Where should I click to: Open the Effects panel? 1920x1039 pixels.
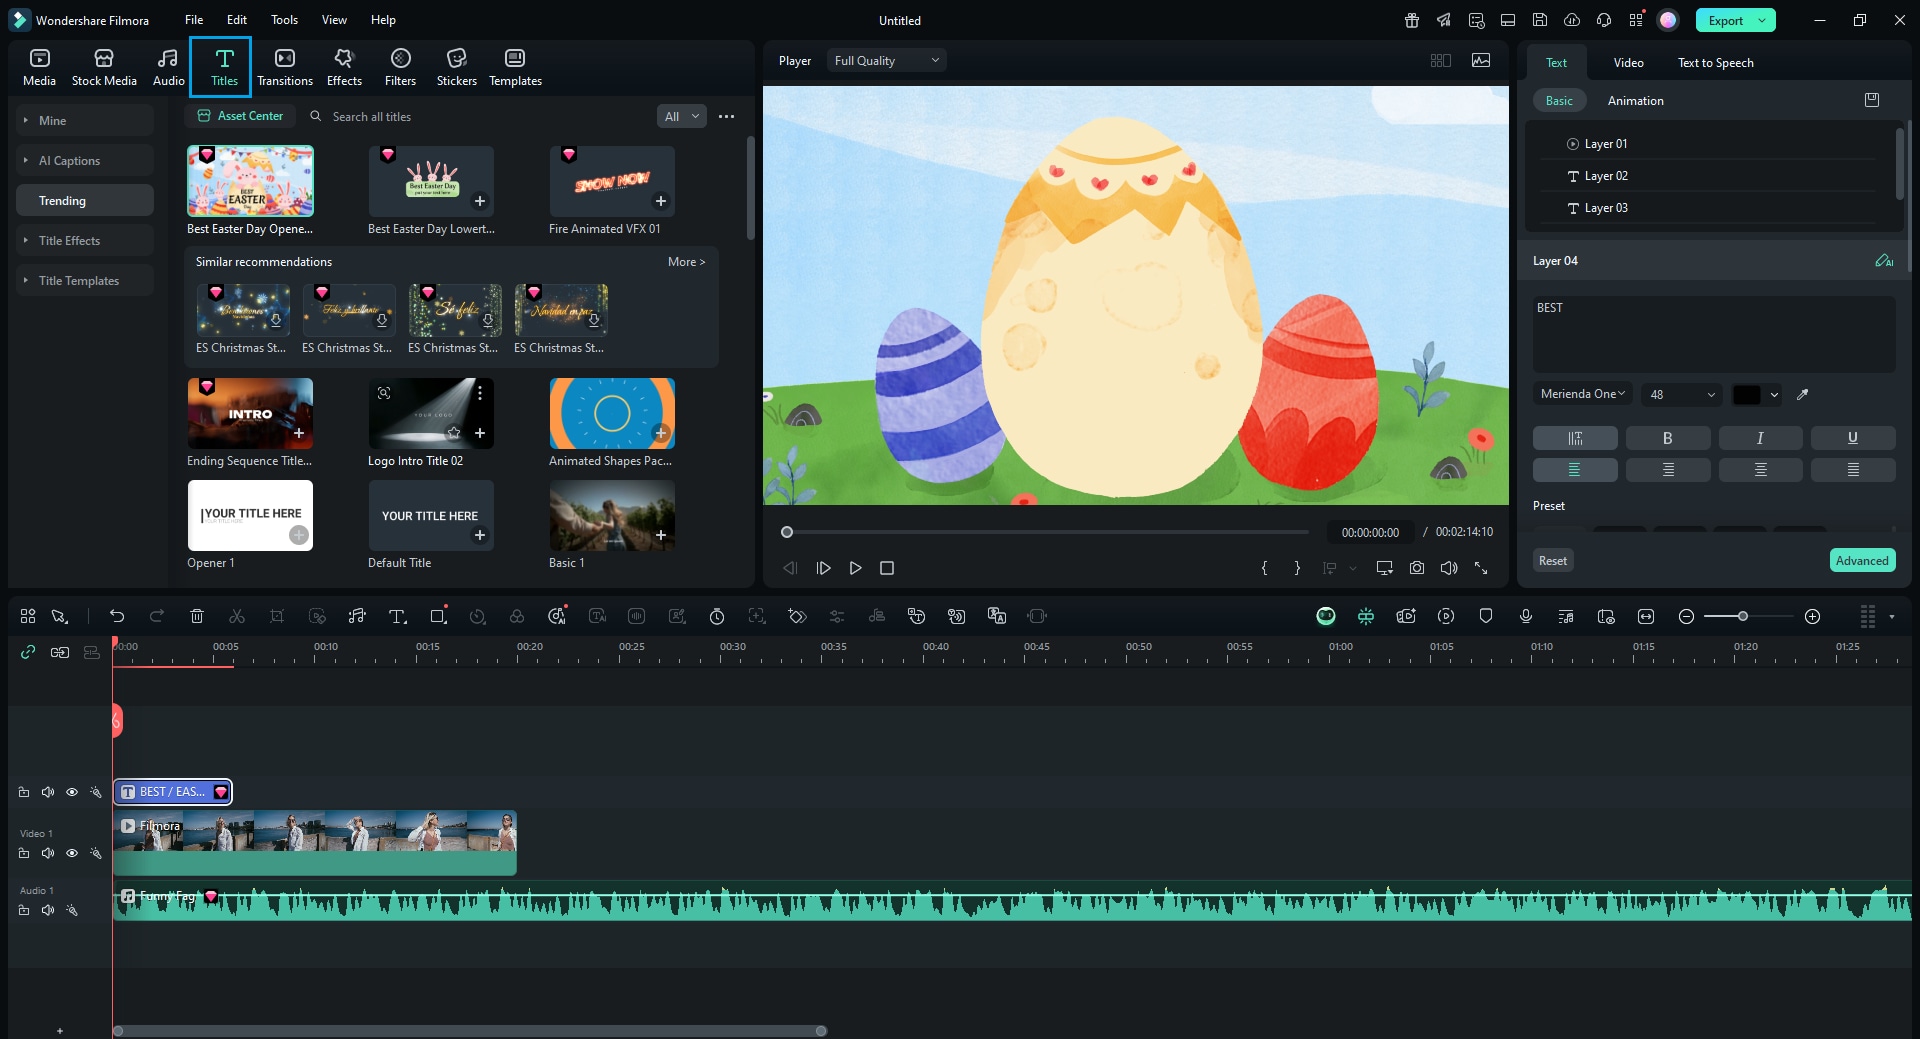(344, 67)
